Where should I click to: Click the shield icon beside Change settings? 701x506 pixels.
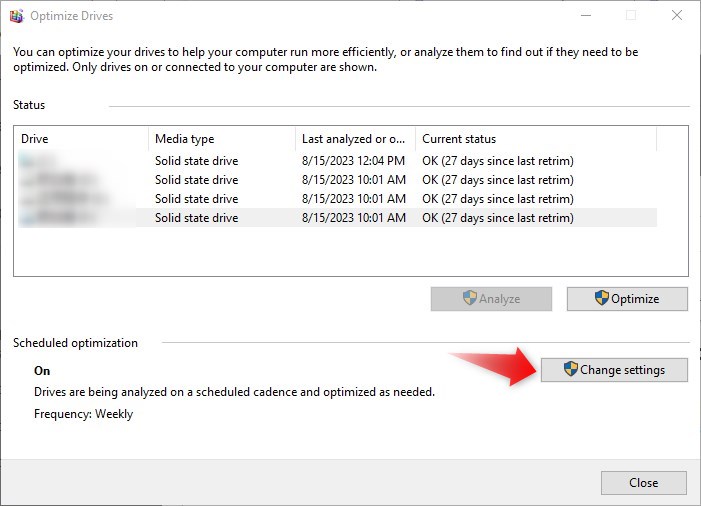[570, 370]
